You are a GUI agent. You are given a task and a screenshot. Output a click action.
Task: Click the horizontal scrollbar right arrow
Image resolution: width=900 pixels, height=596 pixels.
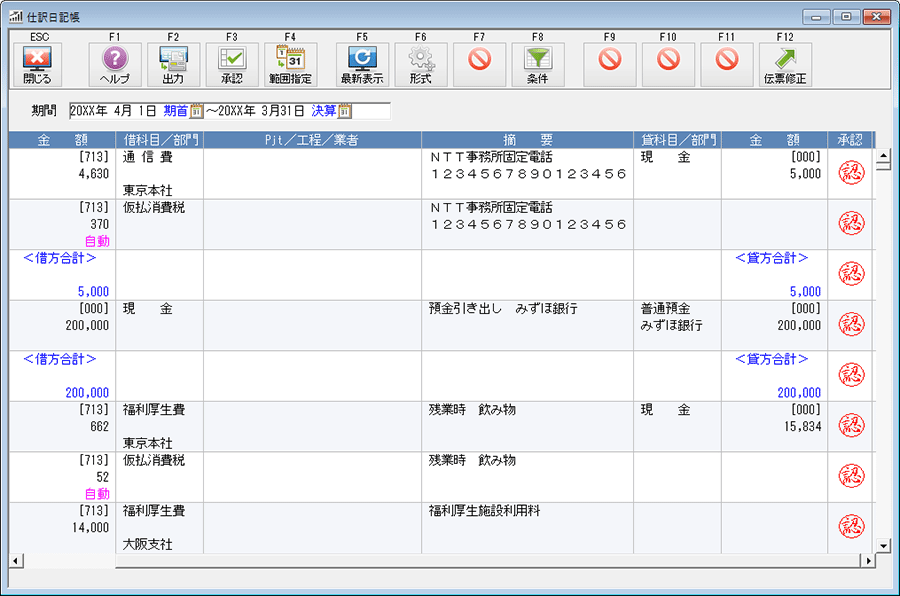(x=868, y=560)
